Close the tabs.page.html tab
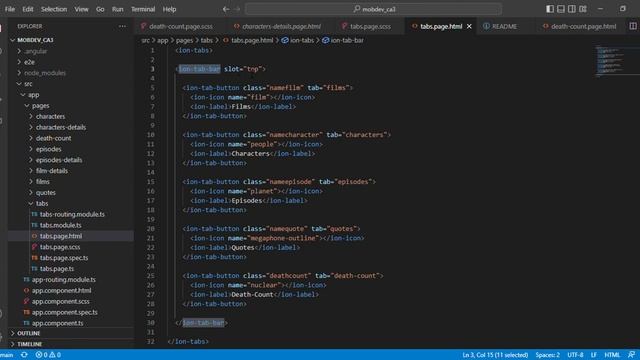This screenshot has height=360, width=640. (x=469, y=26)
